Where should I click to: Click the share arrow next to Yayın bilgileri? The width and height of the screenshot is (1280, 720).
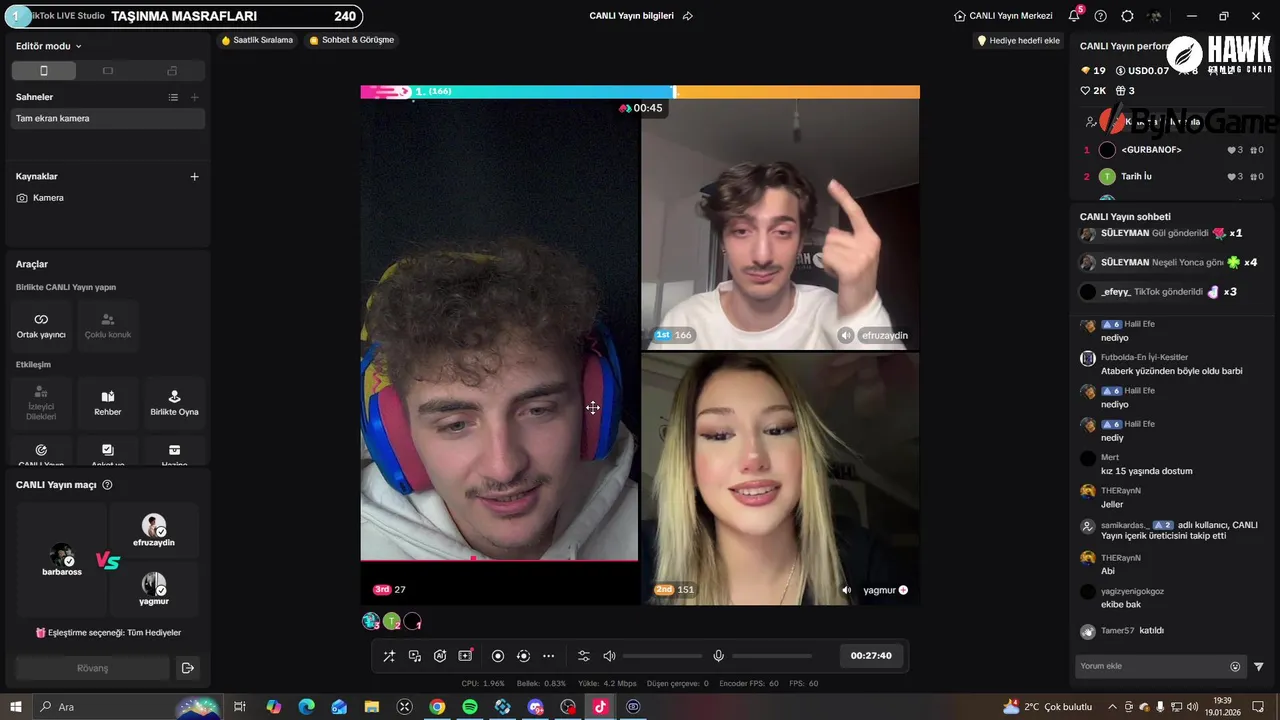pyautogui.click(x=688, y=16)
